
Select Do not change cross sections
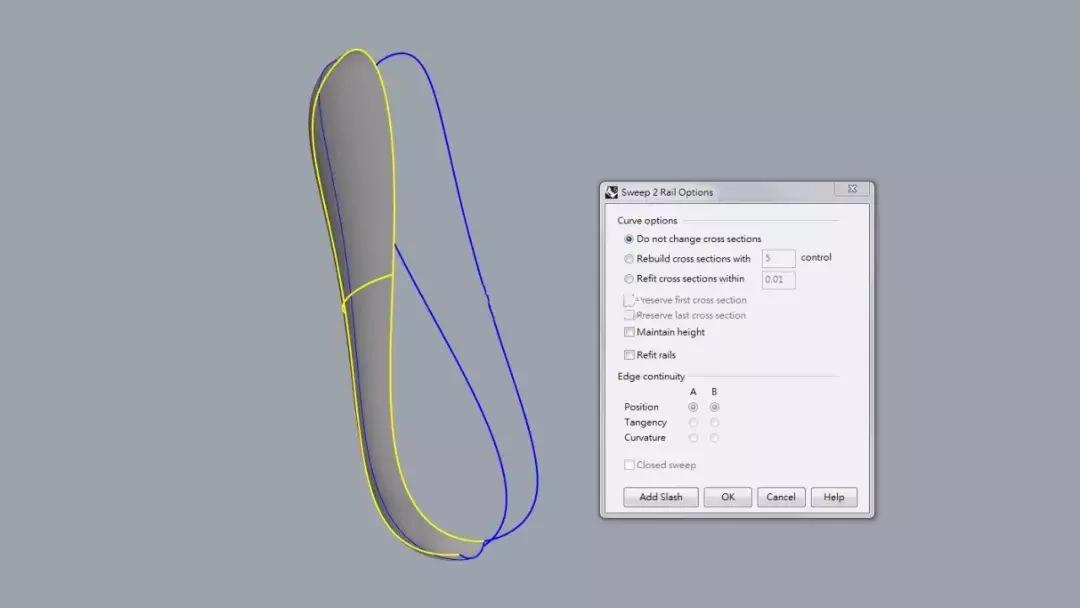coord(629,239)
